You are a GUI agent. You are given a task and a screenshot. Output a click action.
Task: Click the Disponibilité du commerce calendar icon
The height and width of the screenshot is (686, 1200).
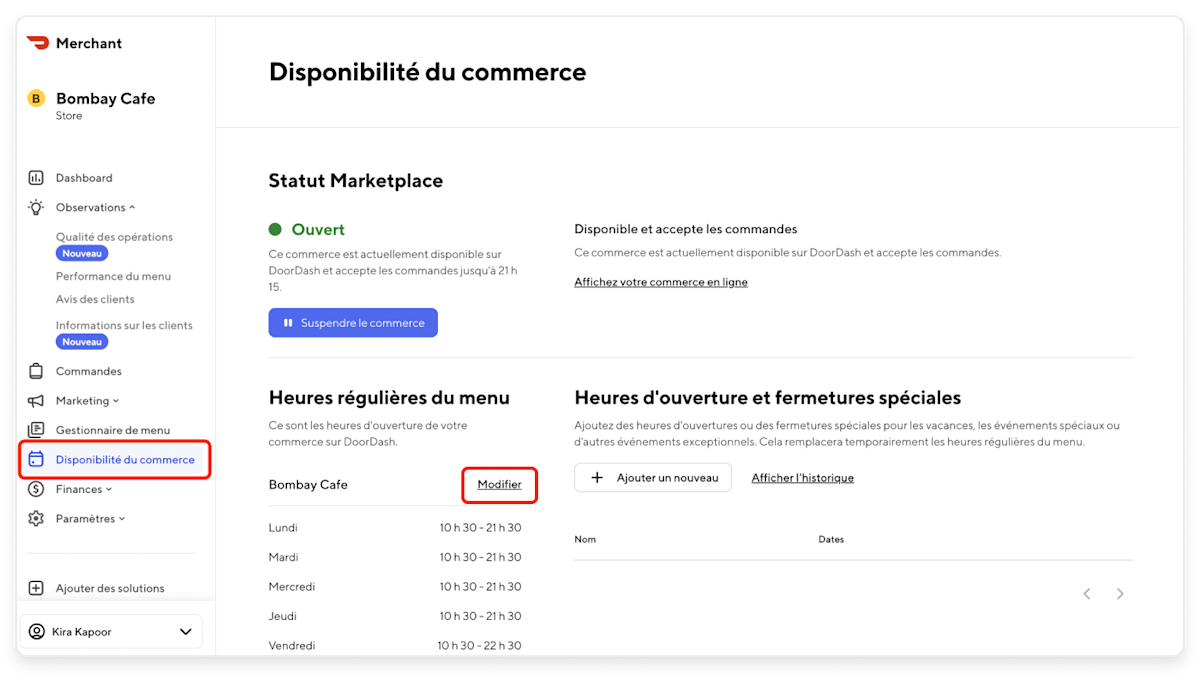click(36, 460)
